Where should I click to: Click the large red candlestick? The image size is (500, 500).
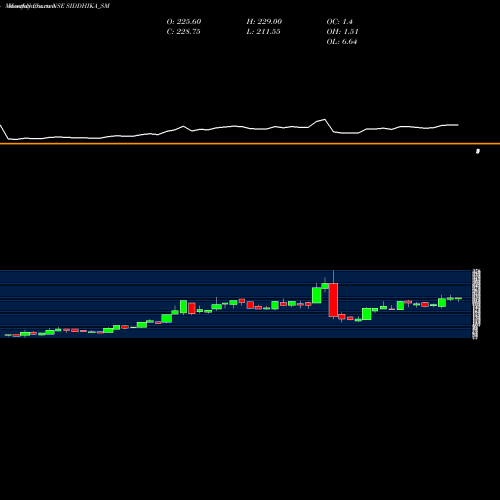pyautogui.click(x=333, y=300)
